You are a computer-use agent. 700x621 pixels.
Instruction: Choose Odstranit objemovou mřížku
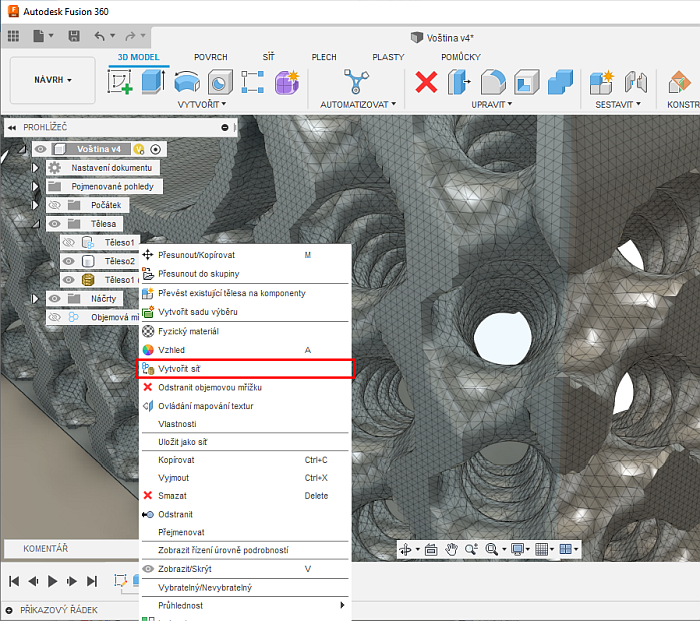245,388
